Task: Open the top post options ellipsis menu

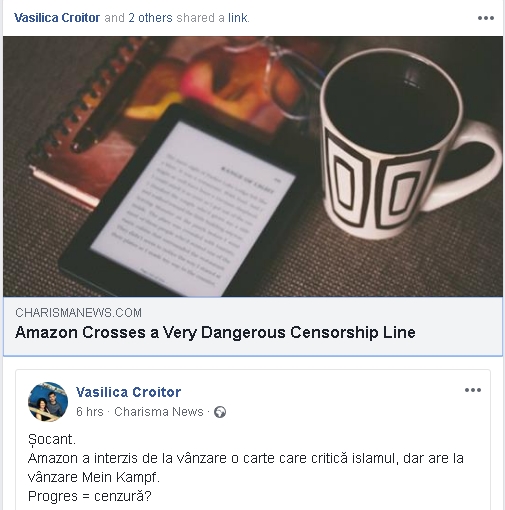Action: click(486, 18)
